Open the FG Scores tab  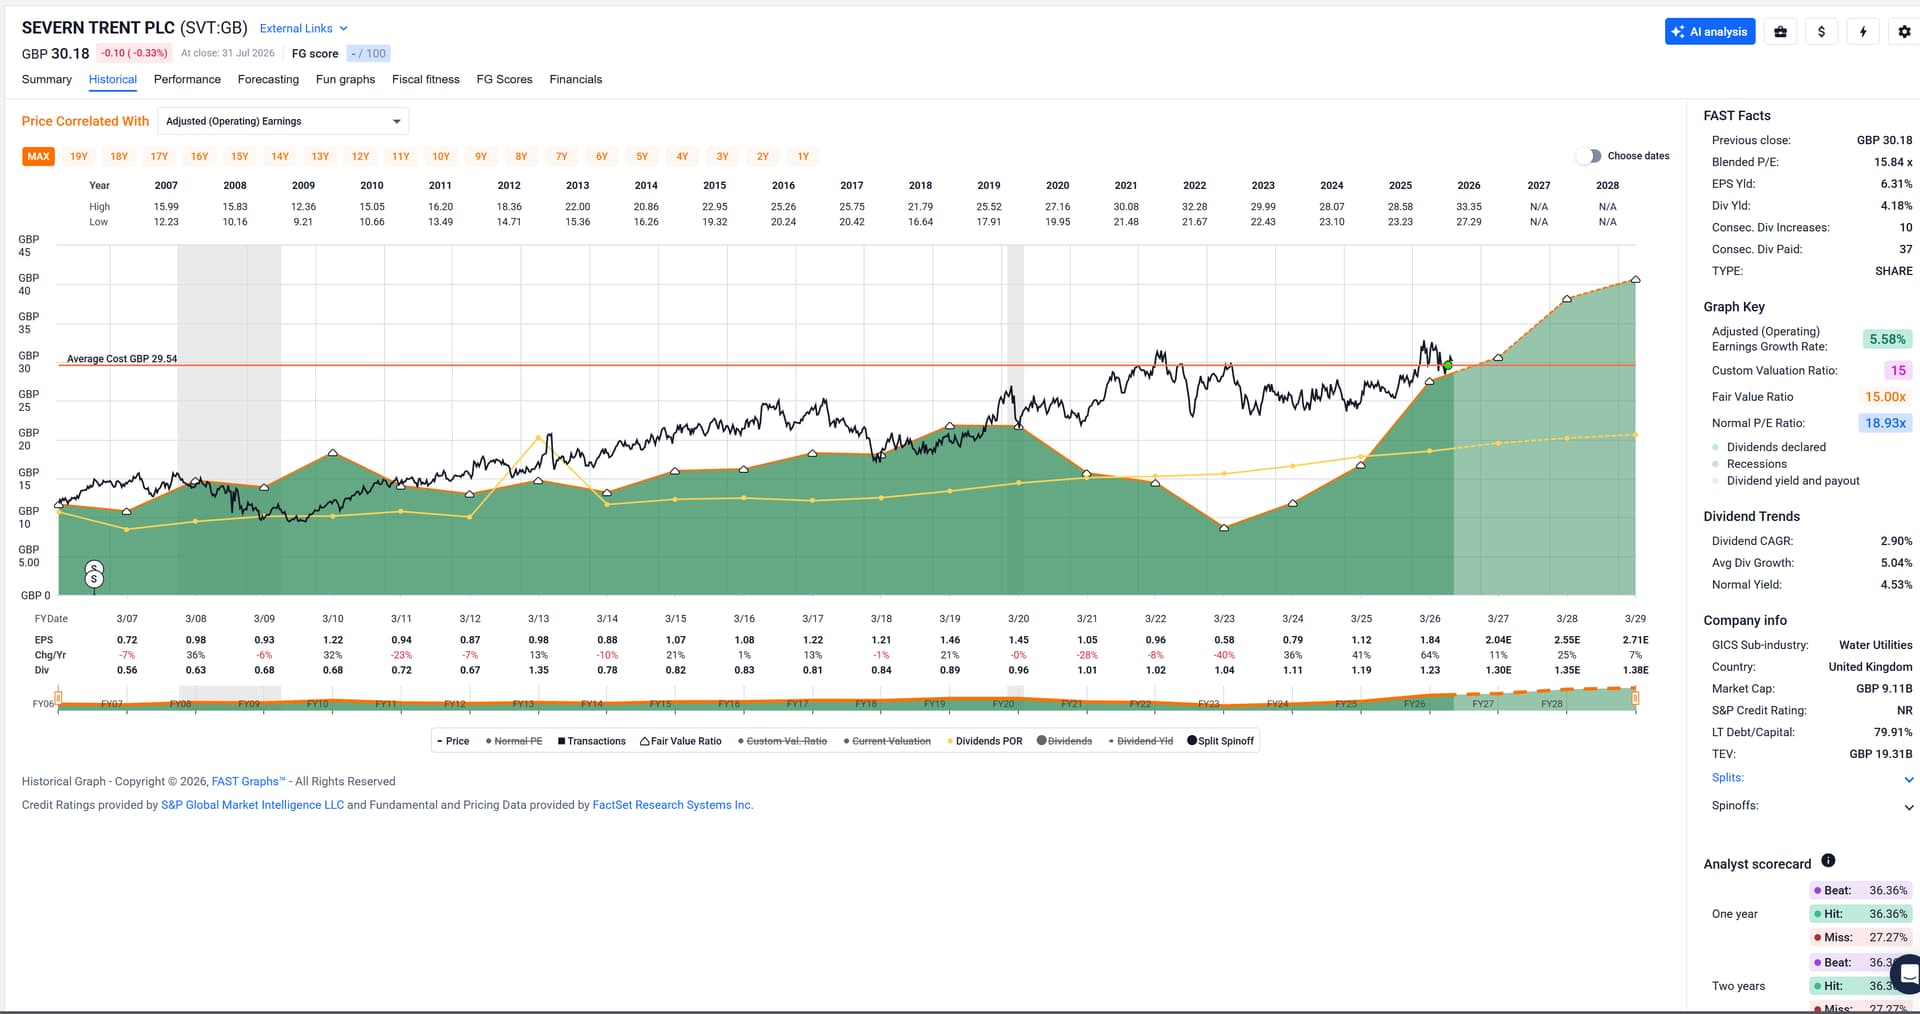pos(504,79)
